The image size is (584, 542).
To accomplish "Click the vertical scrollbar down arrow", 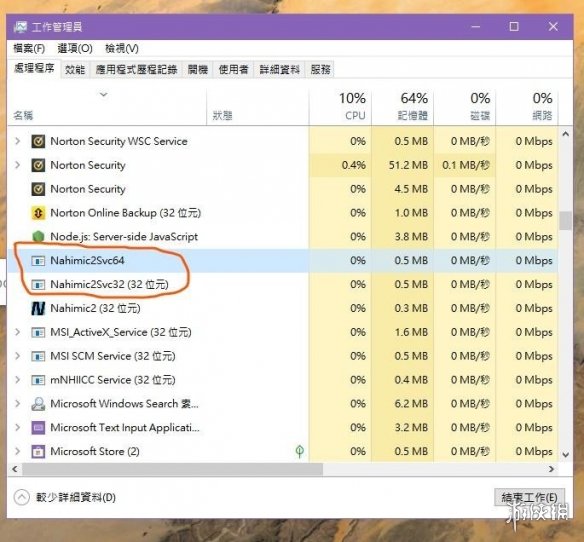I will 565,454.
